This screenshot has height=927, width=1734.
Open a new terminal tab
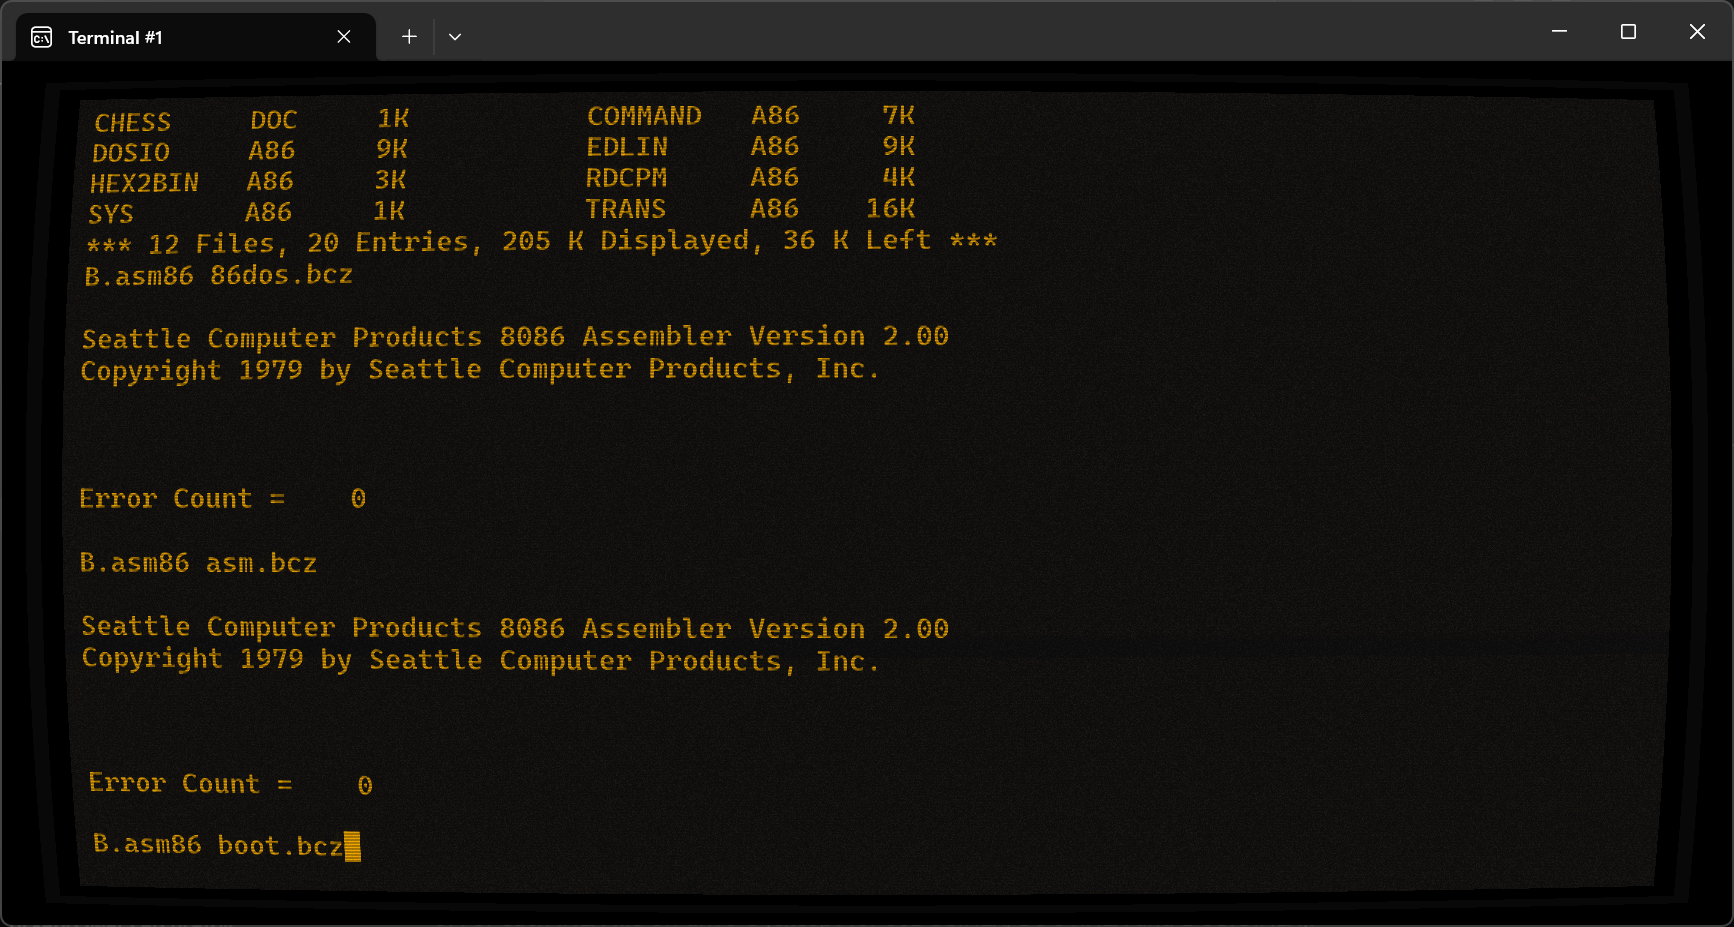(x=409, y=37)
